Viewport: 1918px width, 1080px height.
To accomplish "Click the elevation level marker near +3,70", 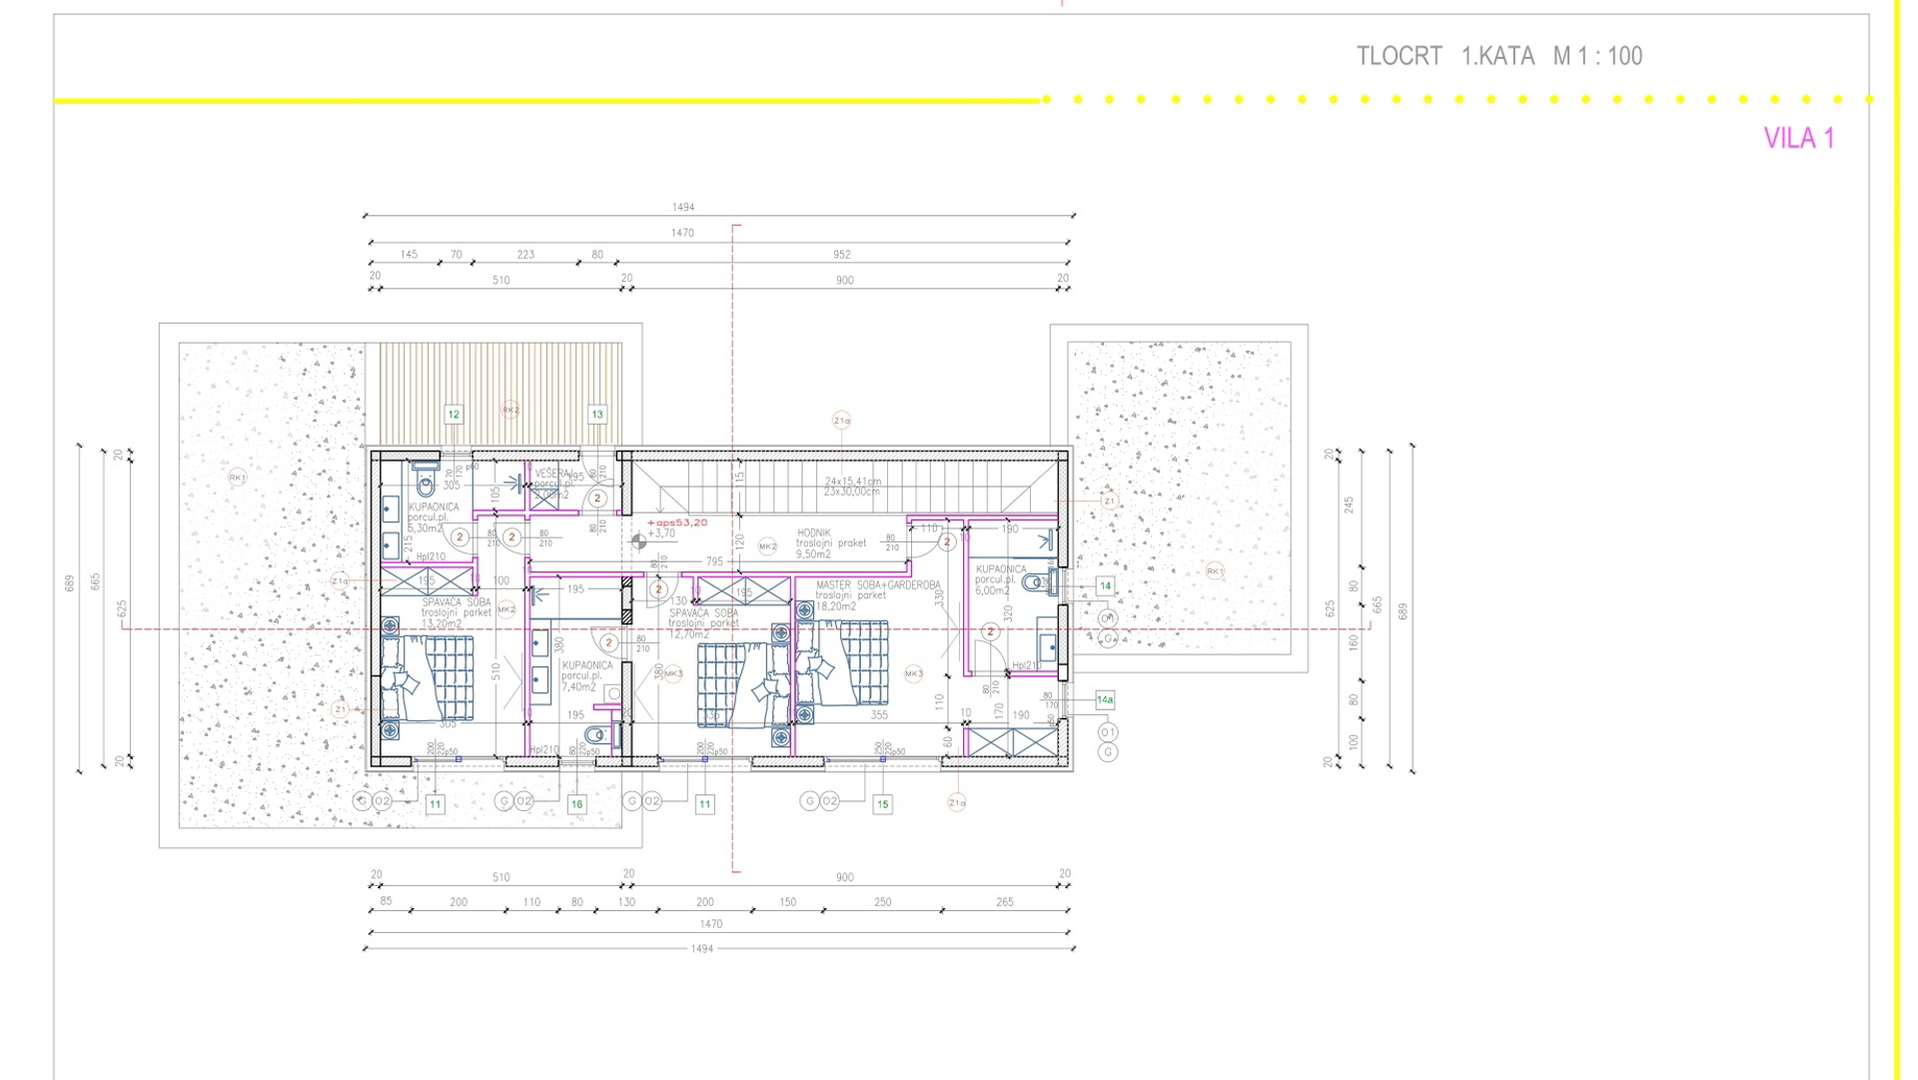I will click(639, 542).
